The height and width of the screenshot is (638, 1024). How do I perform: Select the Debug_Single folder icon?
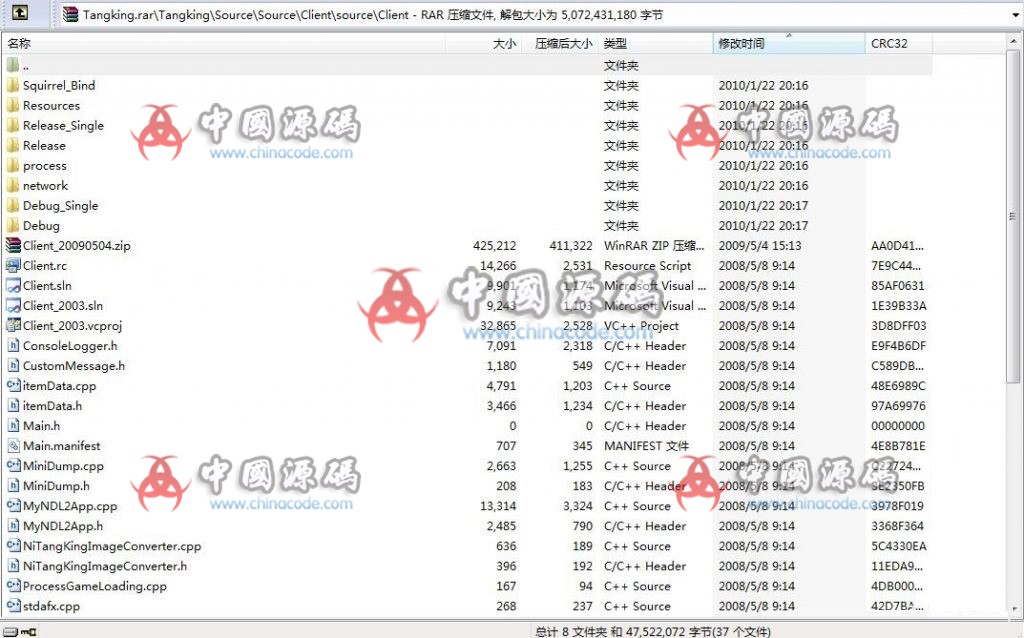(x=12, y=206)
